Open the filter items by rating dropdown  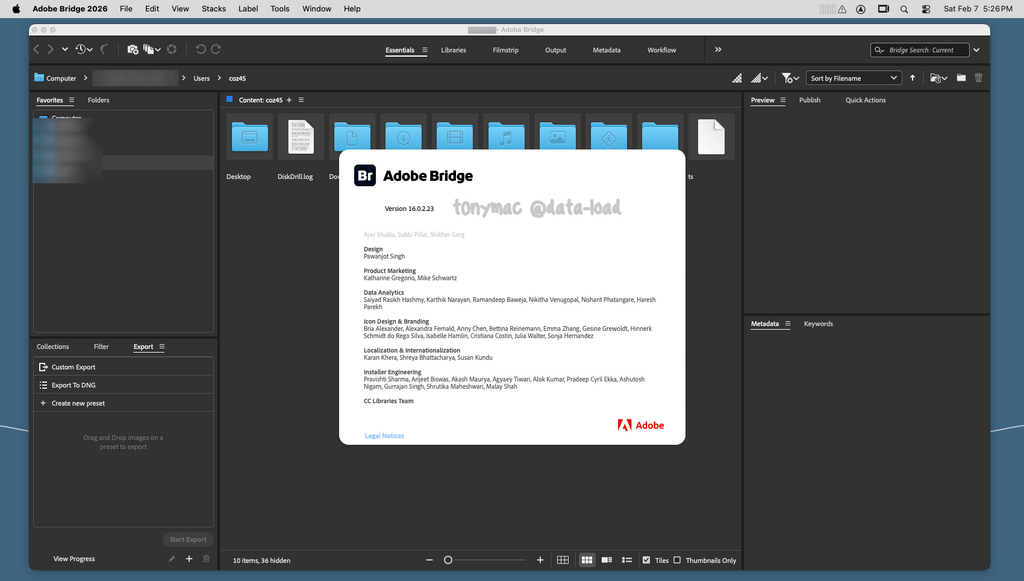pyautogui.click(x=790, y=78)
